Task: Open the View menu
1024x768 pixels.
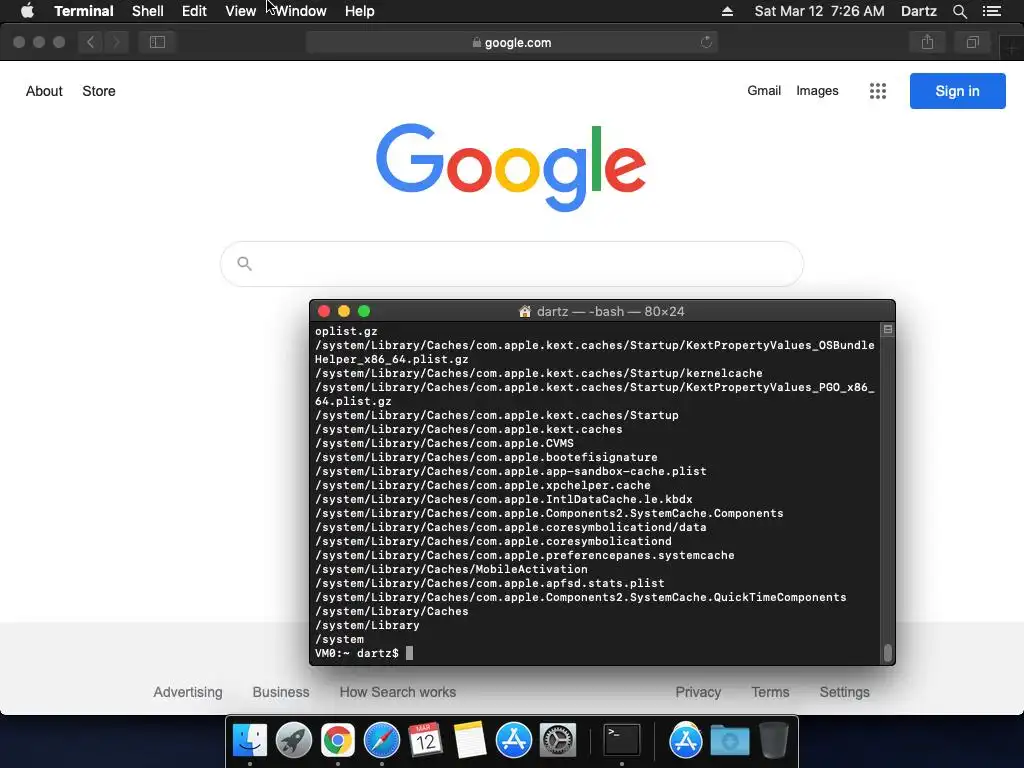Action: (240, 11)
